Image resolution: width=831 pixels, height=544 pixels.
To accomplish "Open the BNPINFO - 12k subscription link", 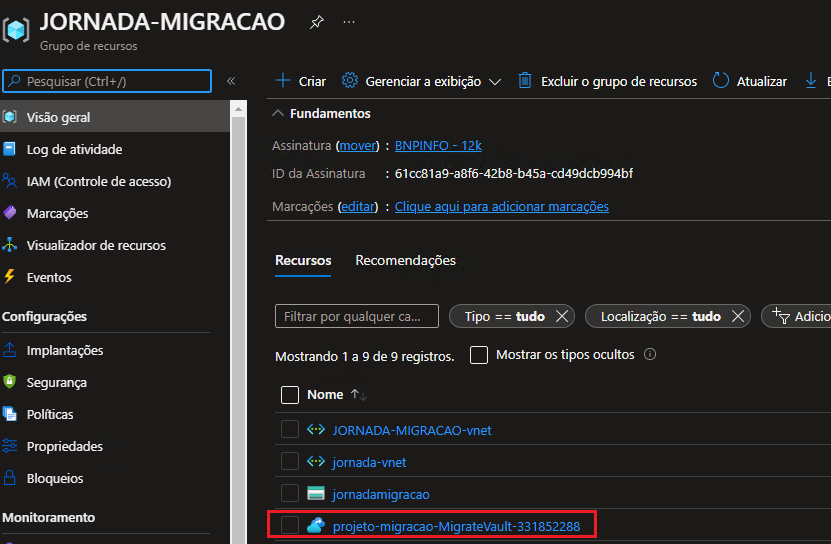I will (438, 145).
